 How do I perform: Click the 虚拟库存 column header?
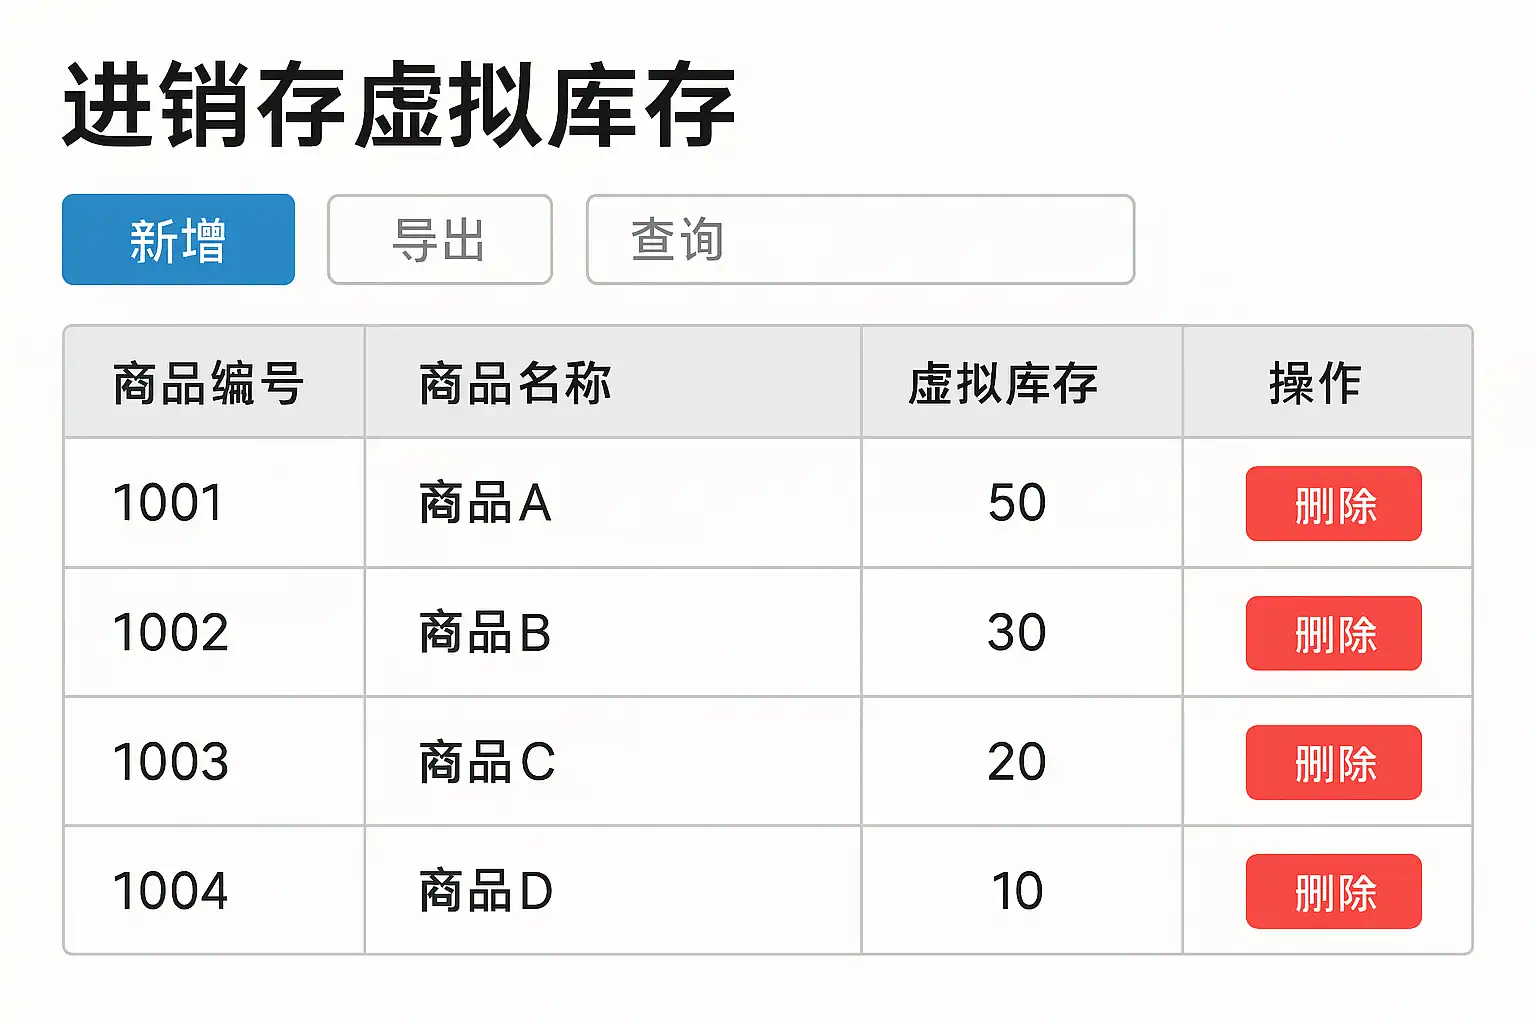tap(1003, 383)
